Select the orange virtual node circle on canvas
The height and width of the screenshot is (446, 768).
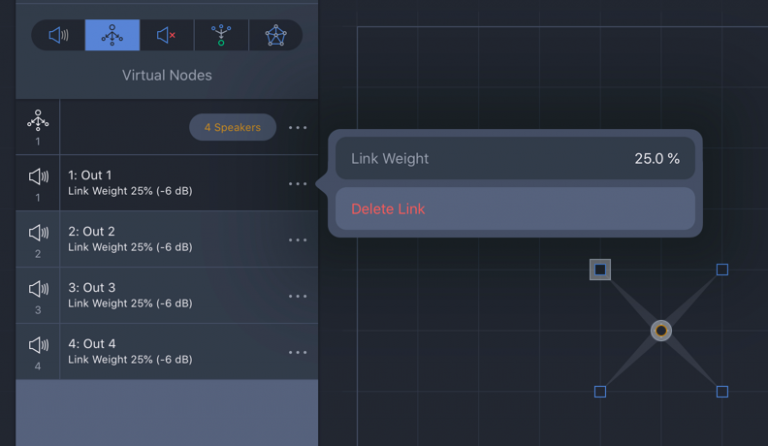661,330
